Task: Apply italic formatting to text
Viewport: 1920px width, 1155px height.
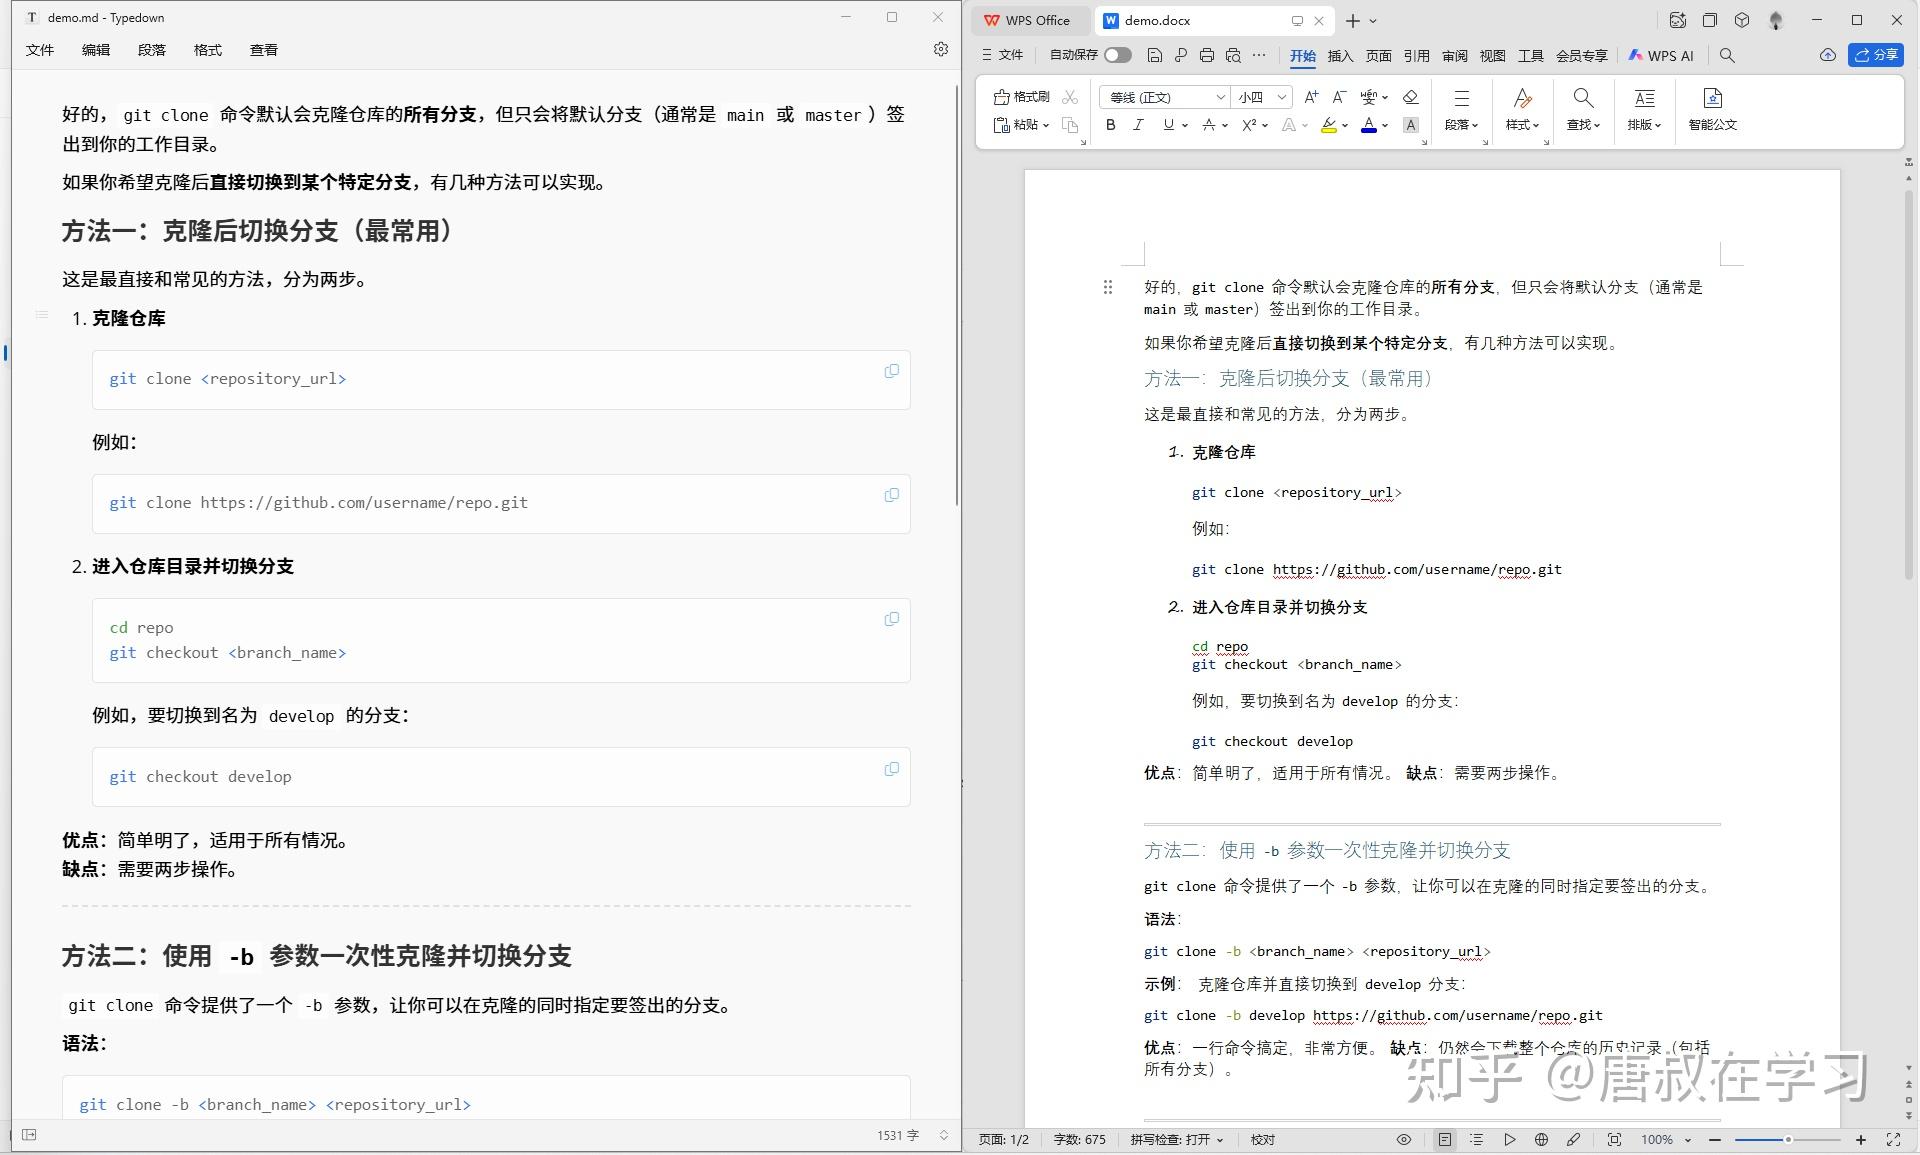Action: click(1138, 125)
